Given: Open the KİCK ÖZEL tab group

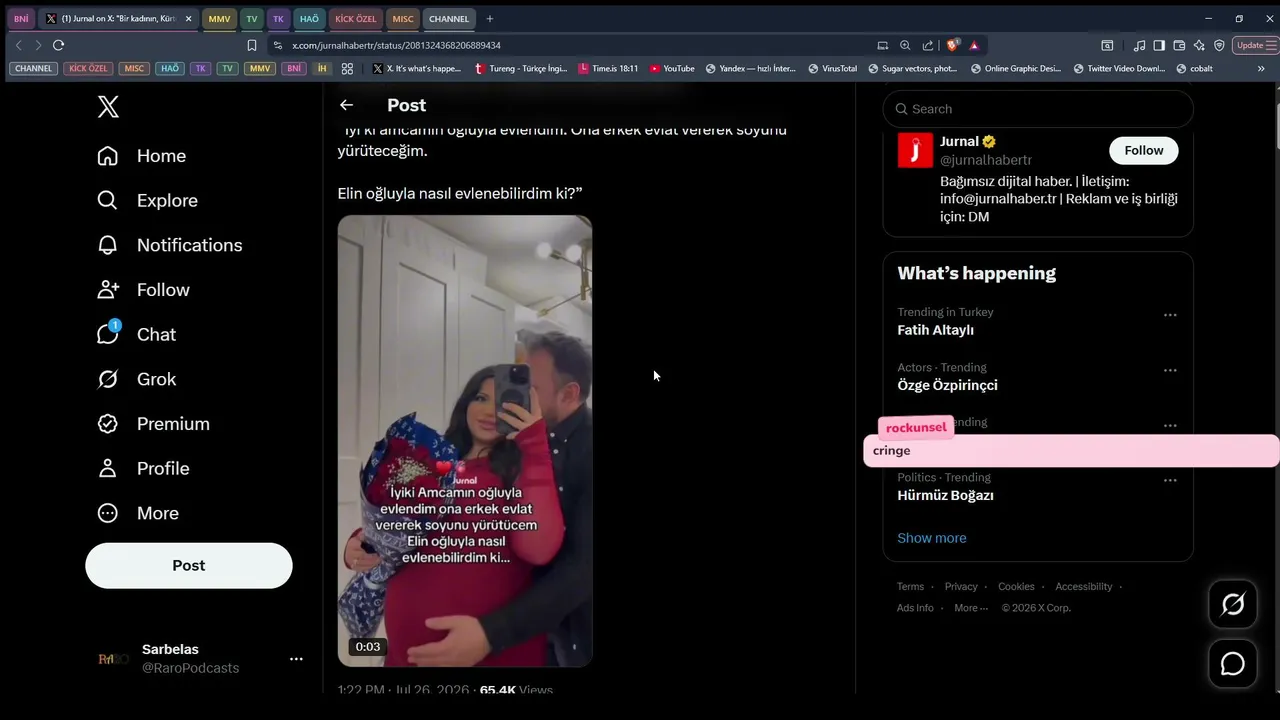Looking at the screenshot, I should click(356, 19).
